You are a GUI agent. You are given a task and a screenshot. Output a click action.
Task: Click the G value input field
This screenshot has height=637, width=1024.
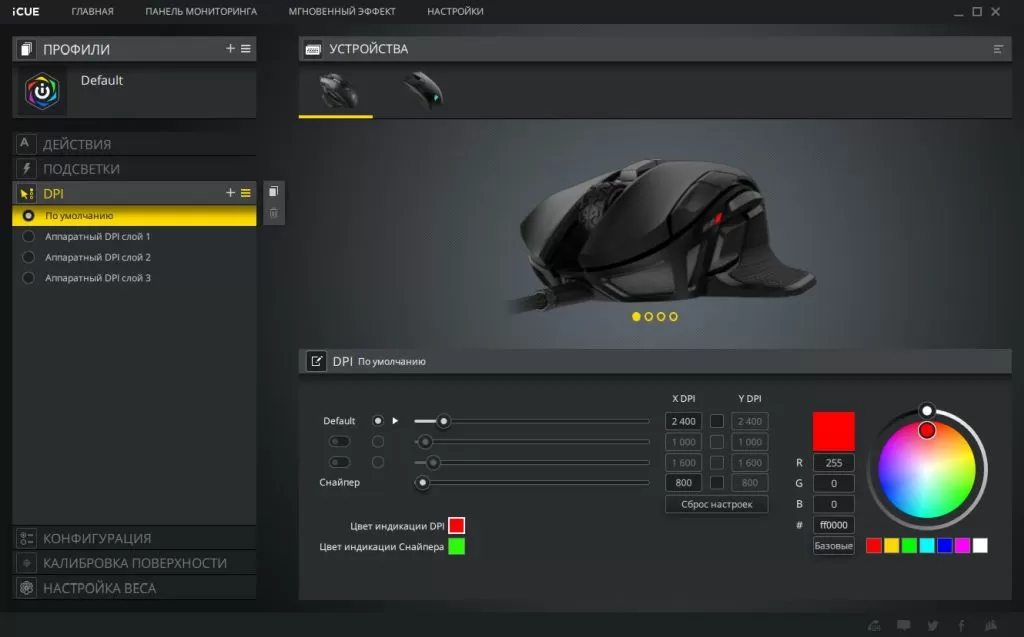tap(833, 483)
